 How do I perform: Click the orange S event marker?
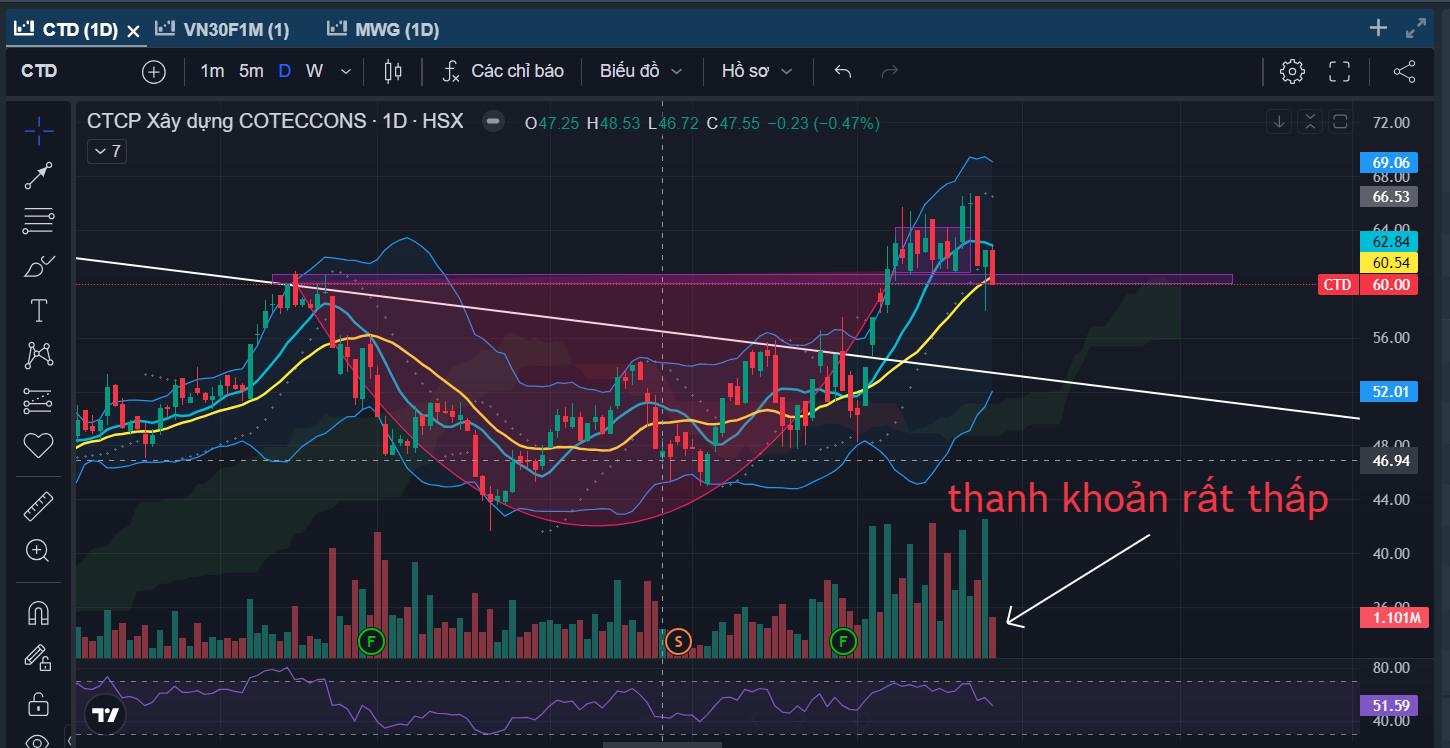[x=678, y=641]
